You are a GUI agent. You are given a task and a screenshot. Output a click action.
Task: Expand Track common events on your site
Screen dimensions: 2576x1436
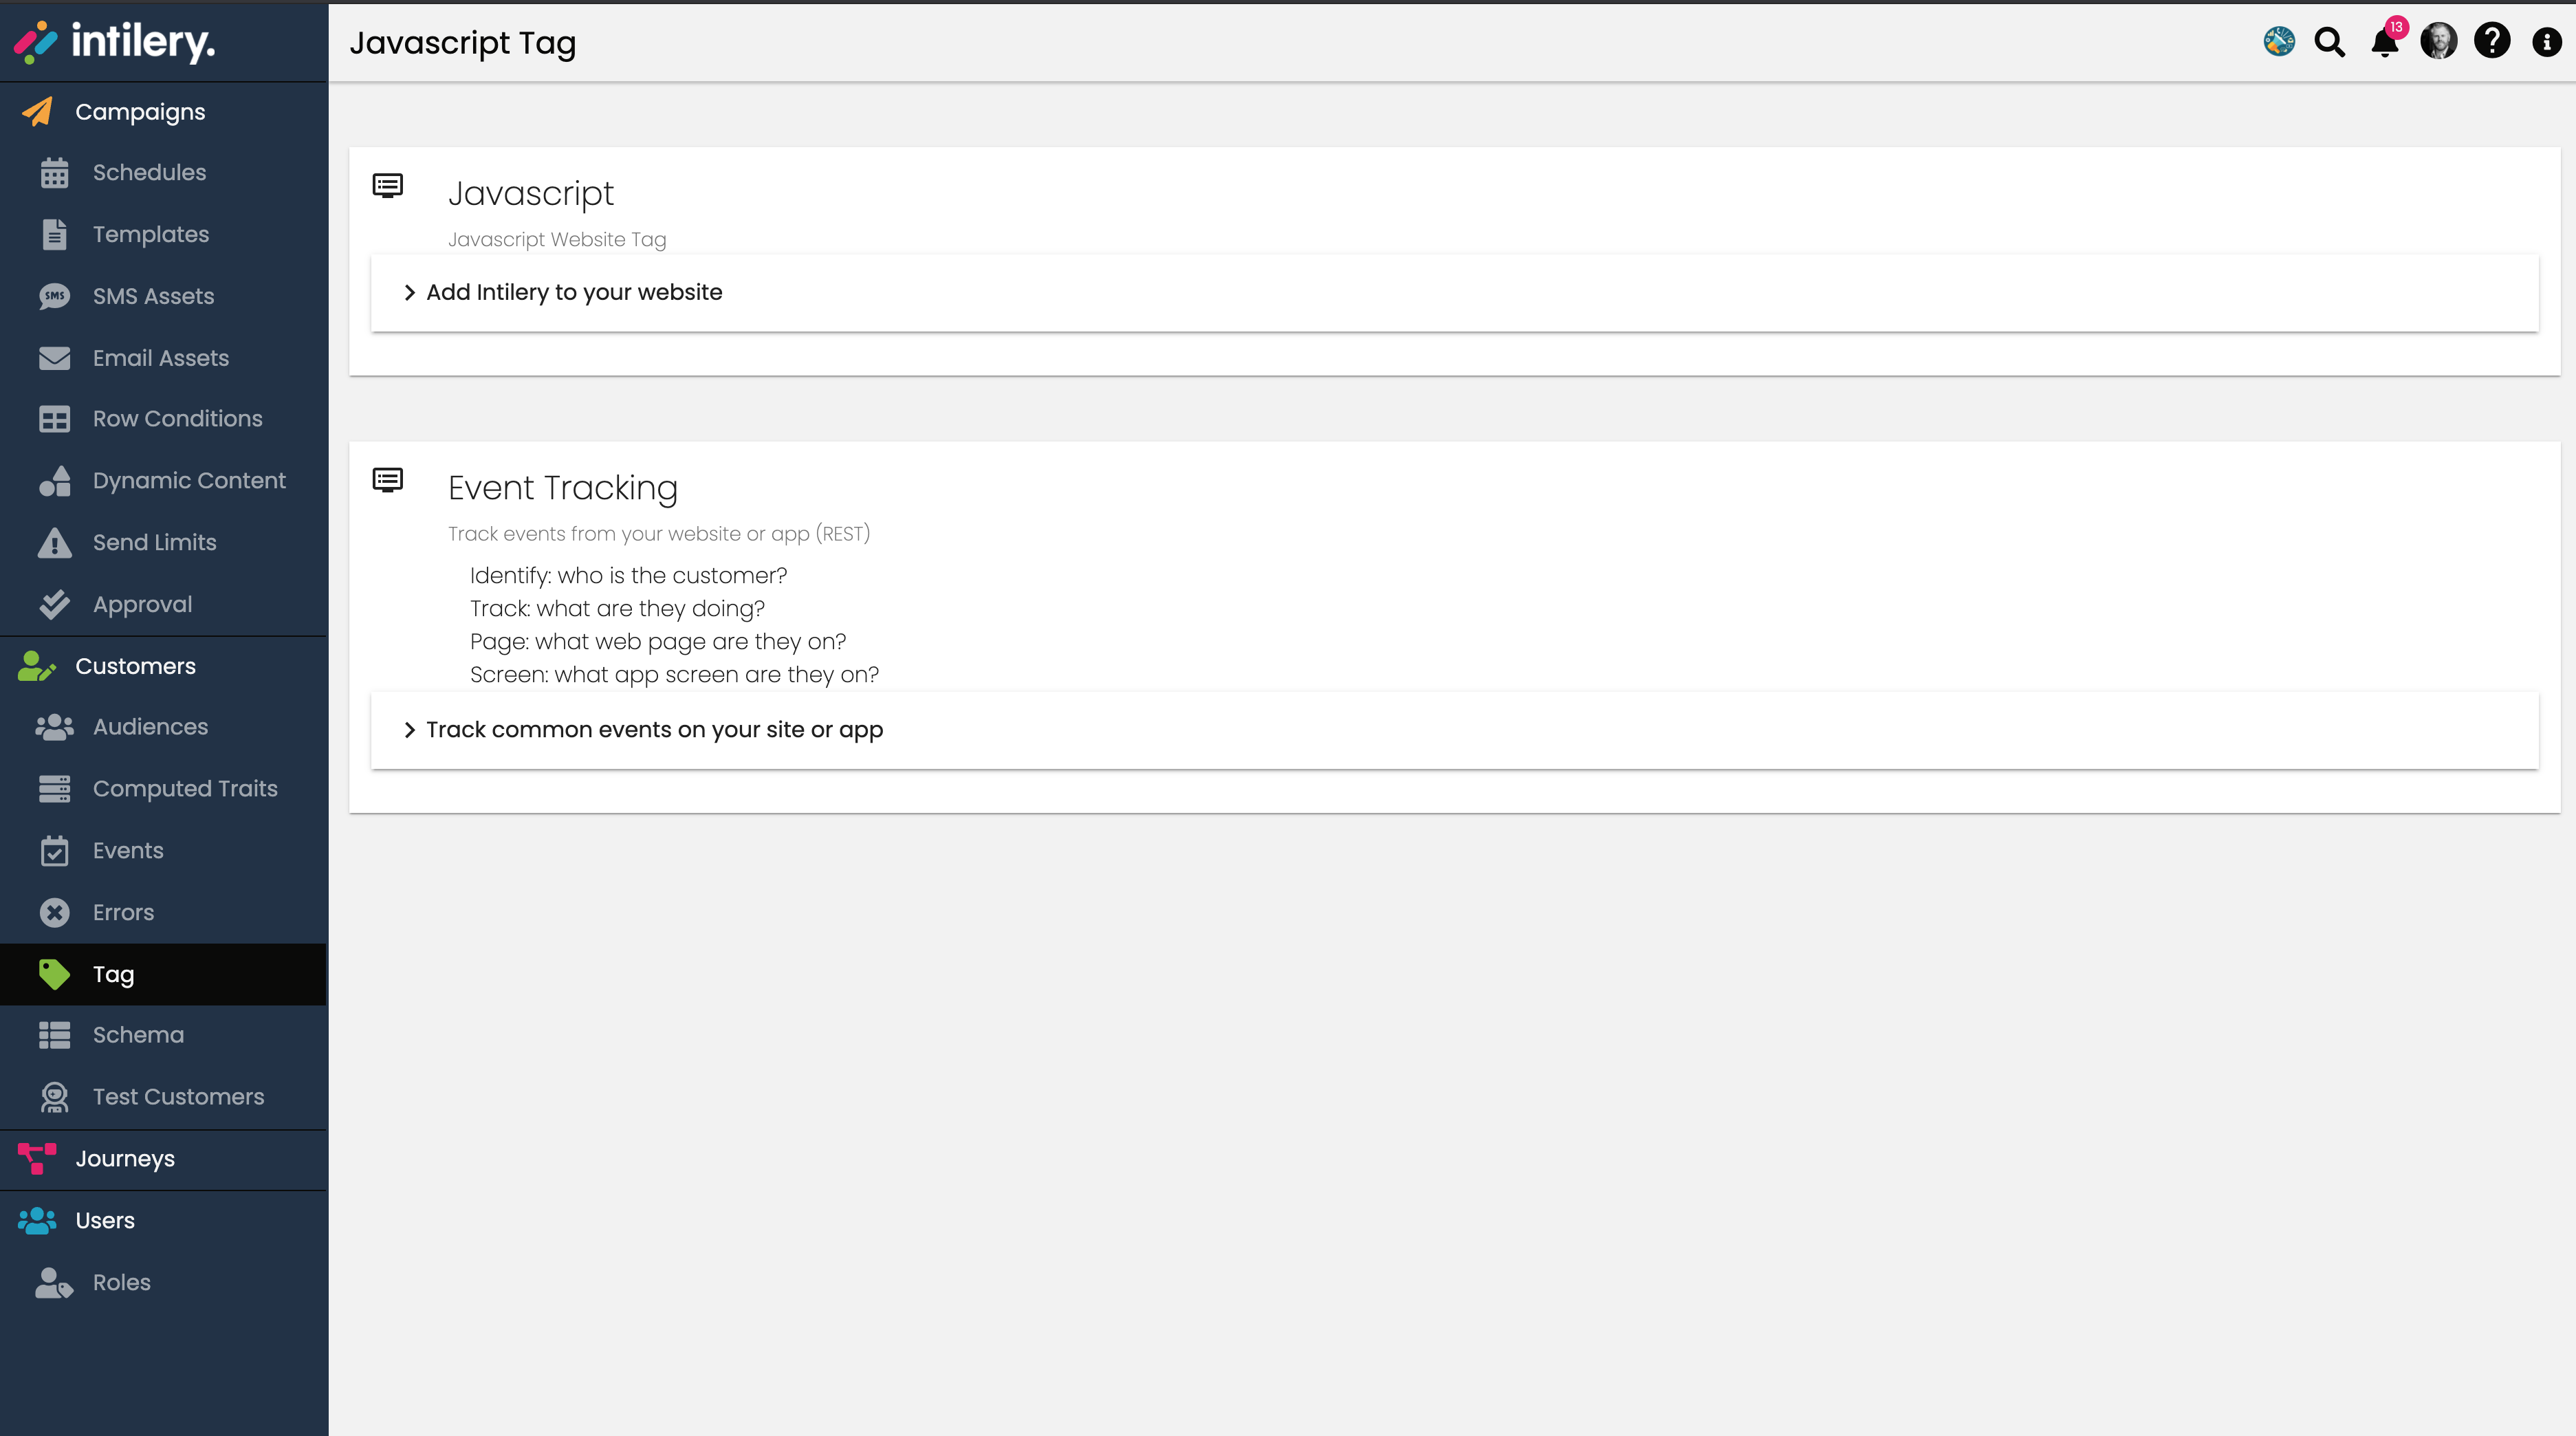pyautogui.click(x=654, y=730)
